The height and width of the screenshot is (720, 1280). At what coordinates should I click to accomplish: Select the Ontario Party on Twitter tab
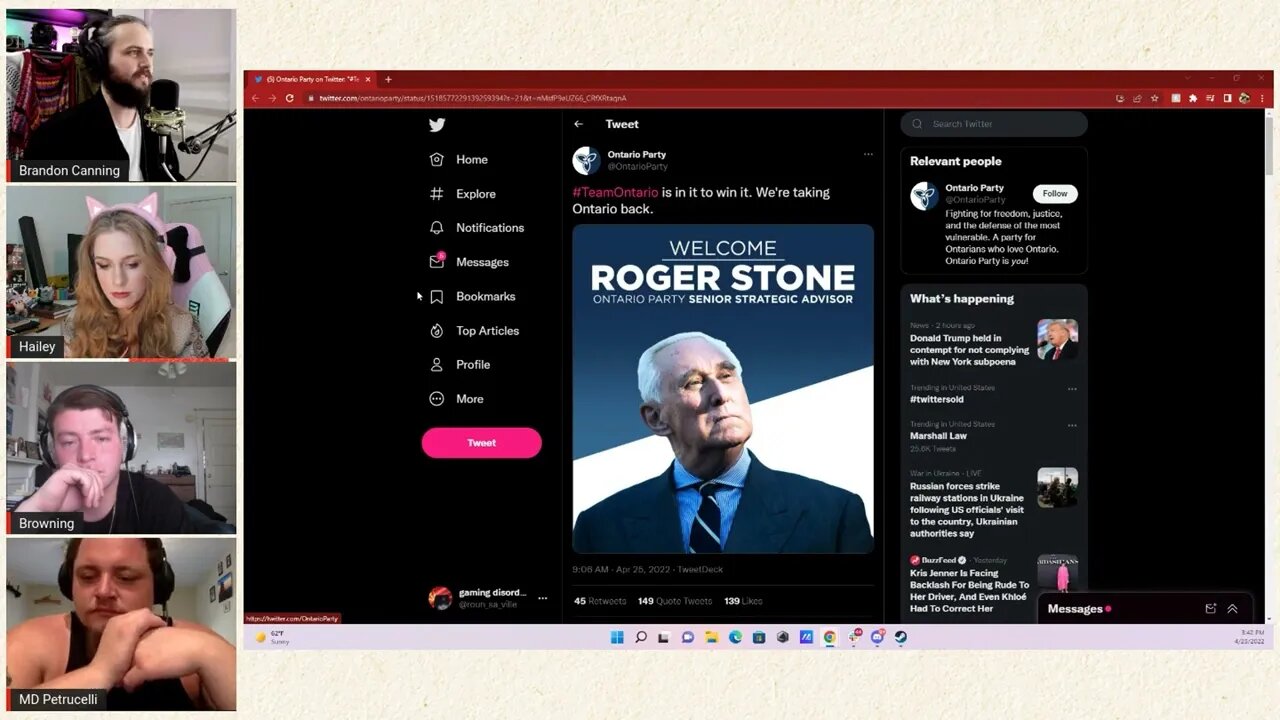click(310, 79)
